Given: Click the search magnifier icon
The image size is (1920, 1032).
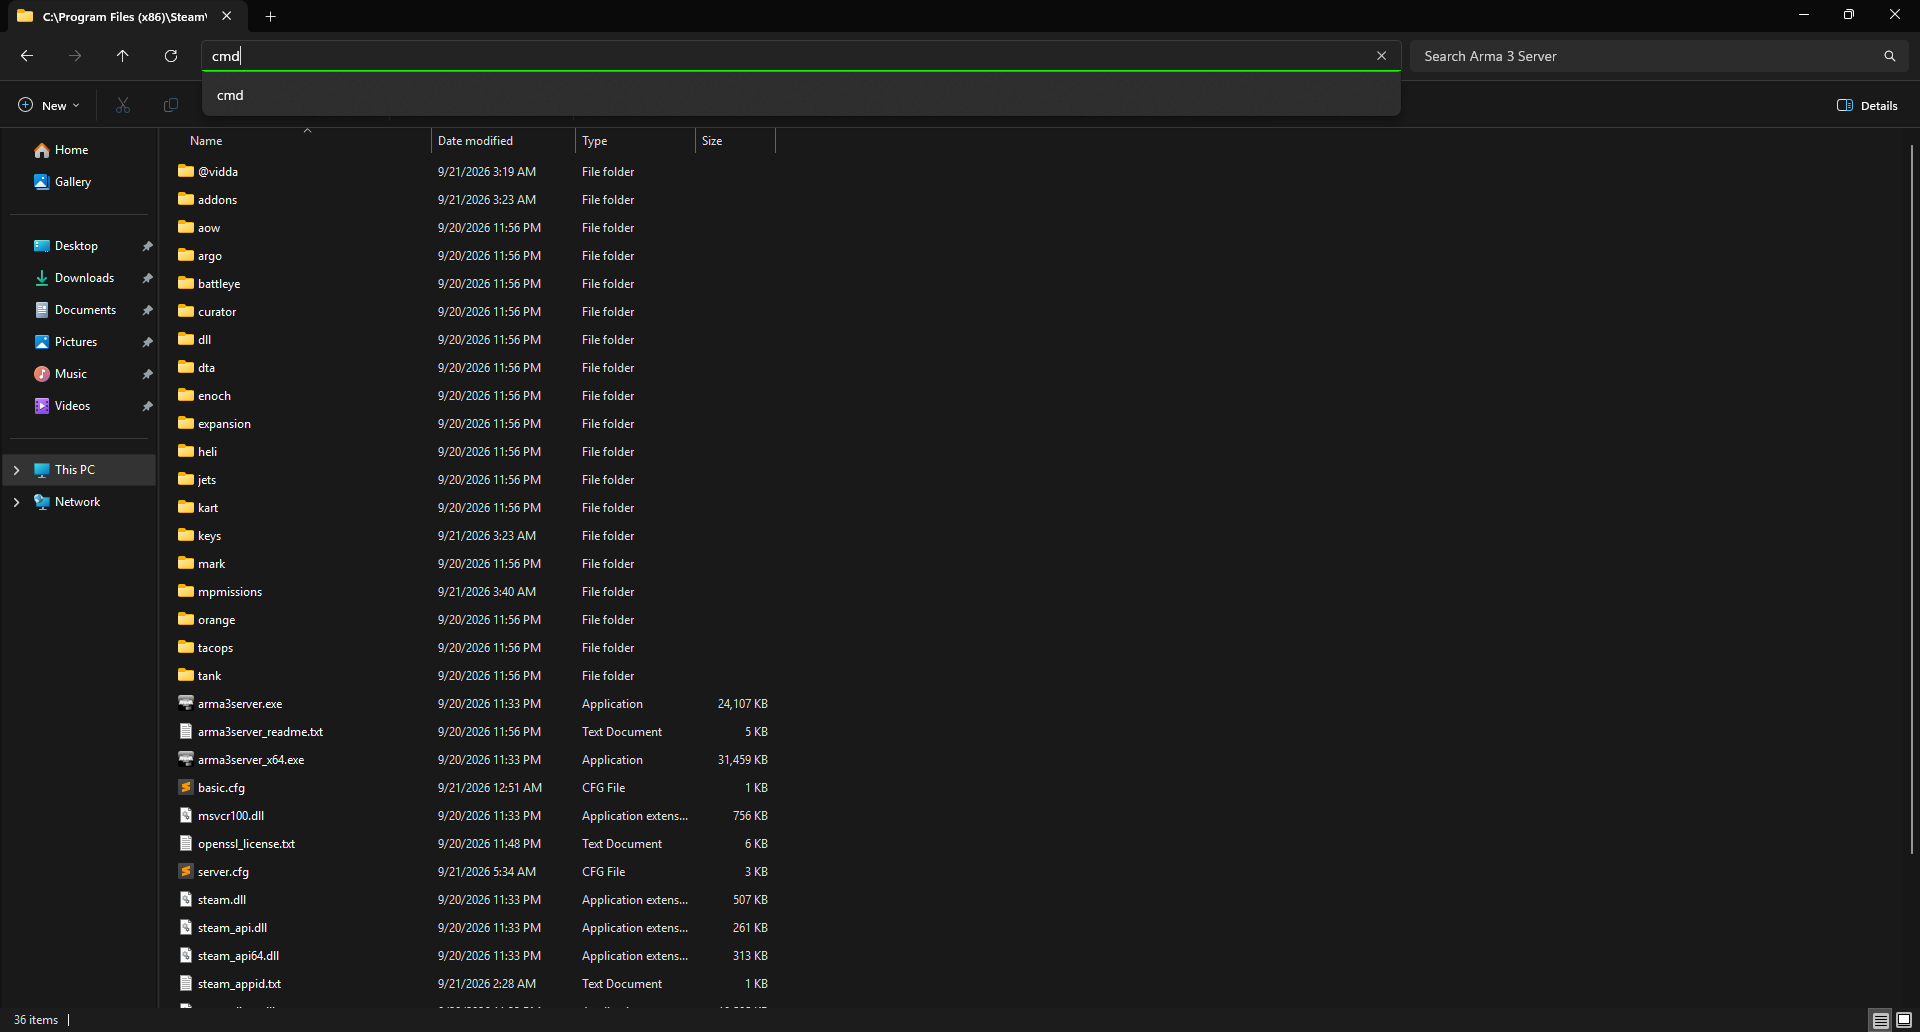Looking at the screenshot, I should (x=1889, y=56).
